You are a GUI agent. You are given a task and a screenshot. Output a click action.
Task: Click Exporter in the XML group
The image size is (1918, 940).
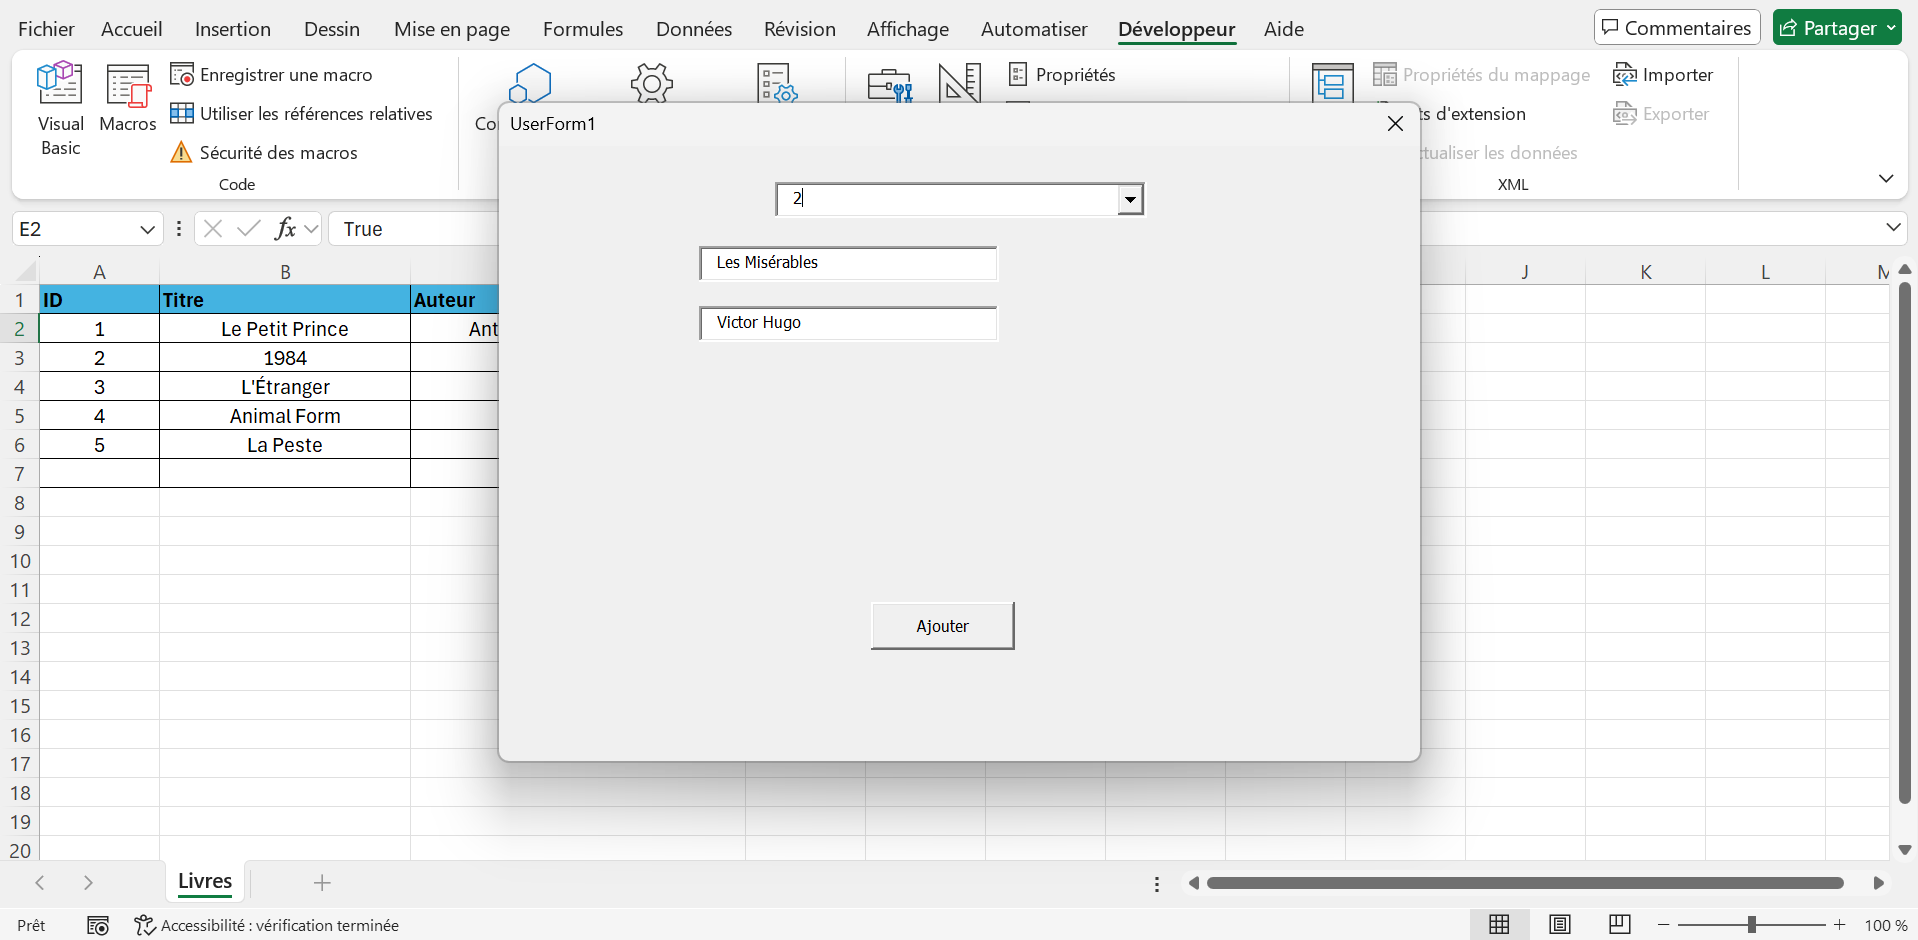point(1661,114)
